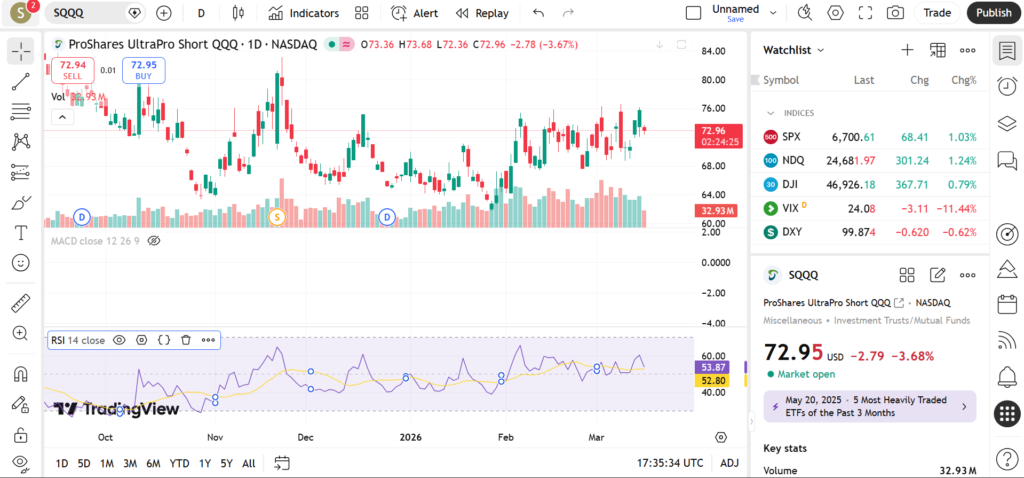Collapse the INDICES section
1024x478 pixels.
(x=771, y=113)
